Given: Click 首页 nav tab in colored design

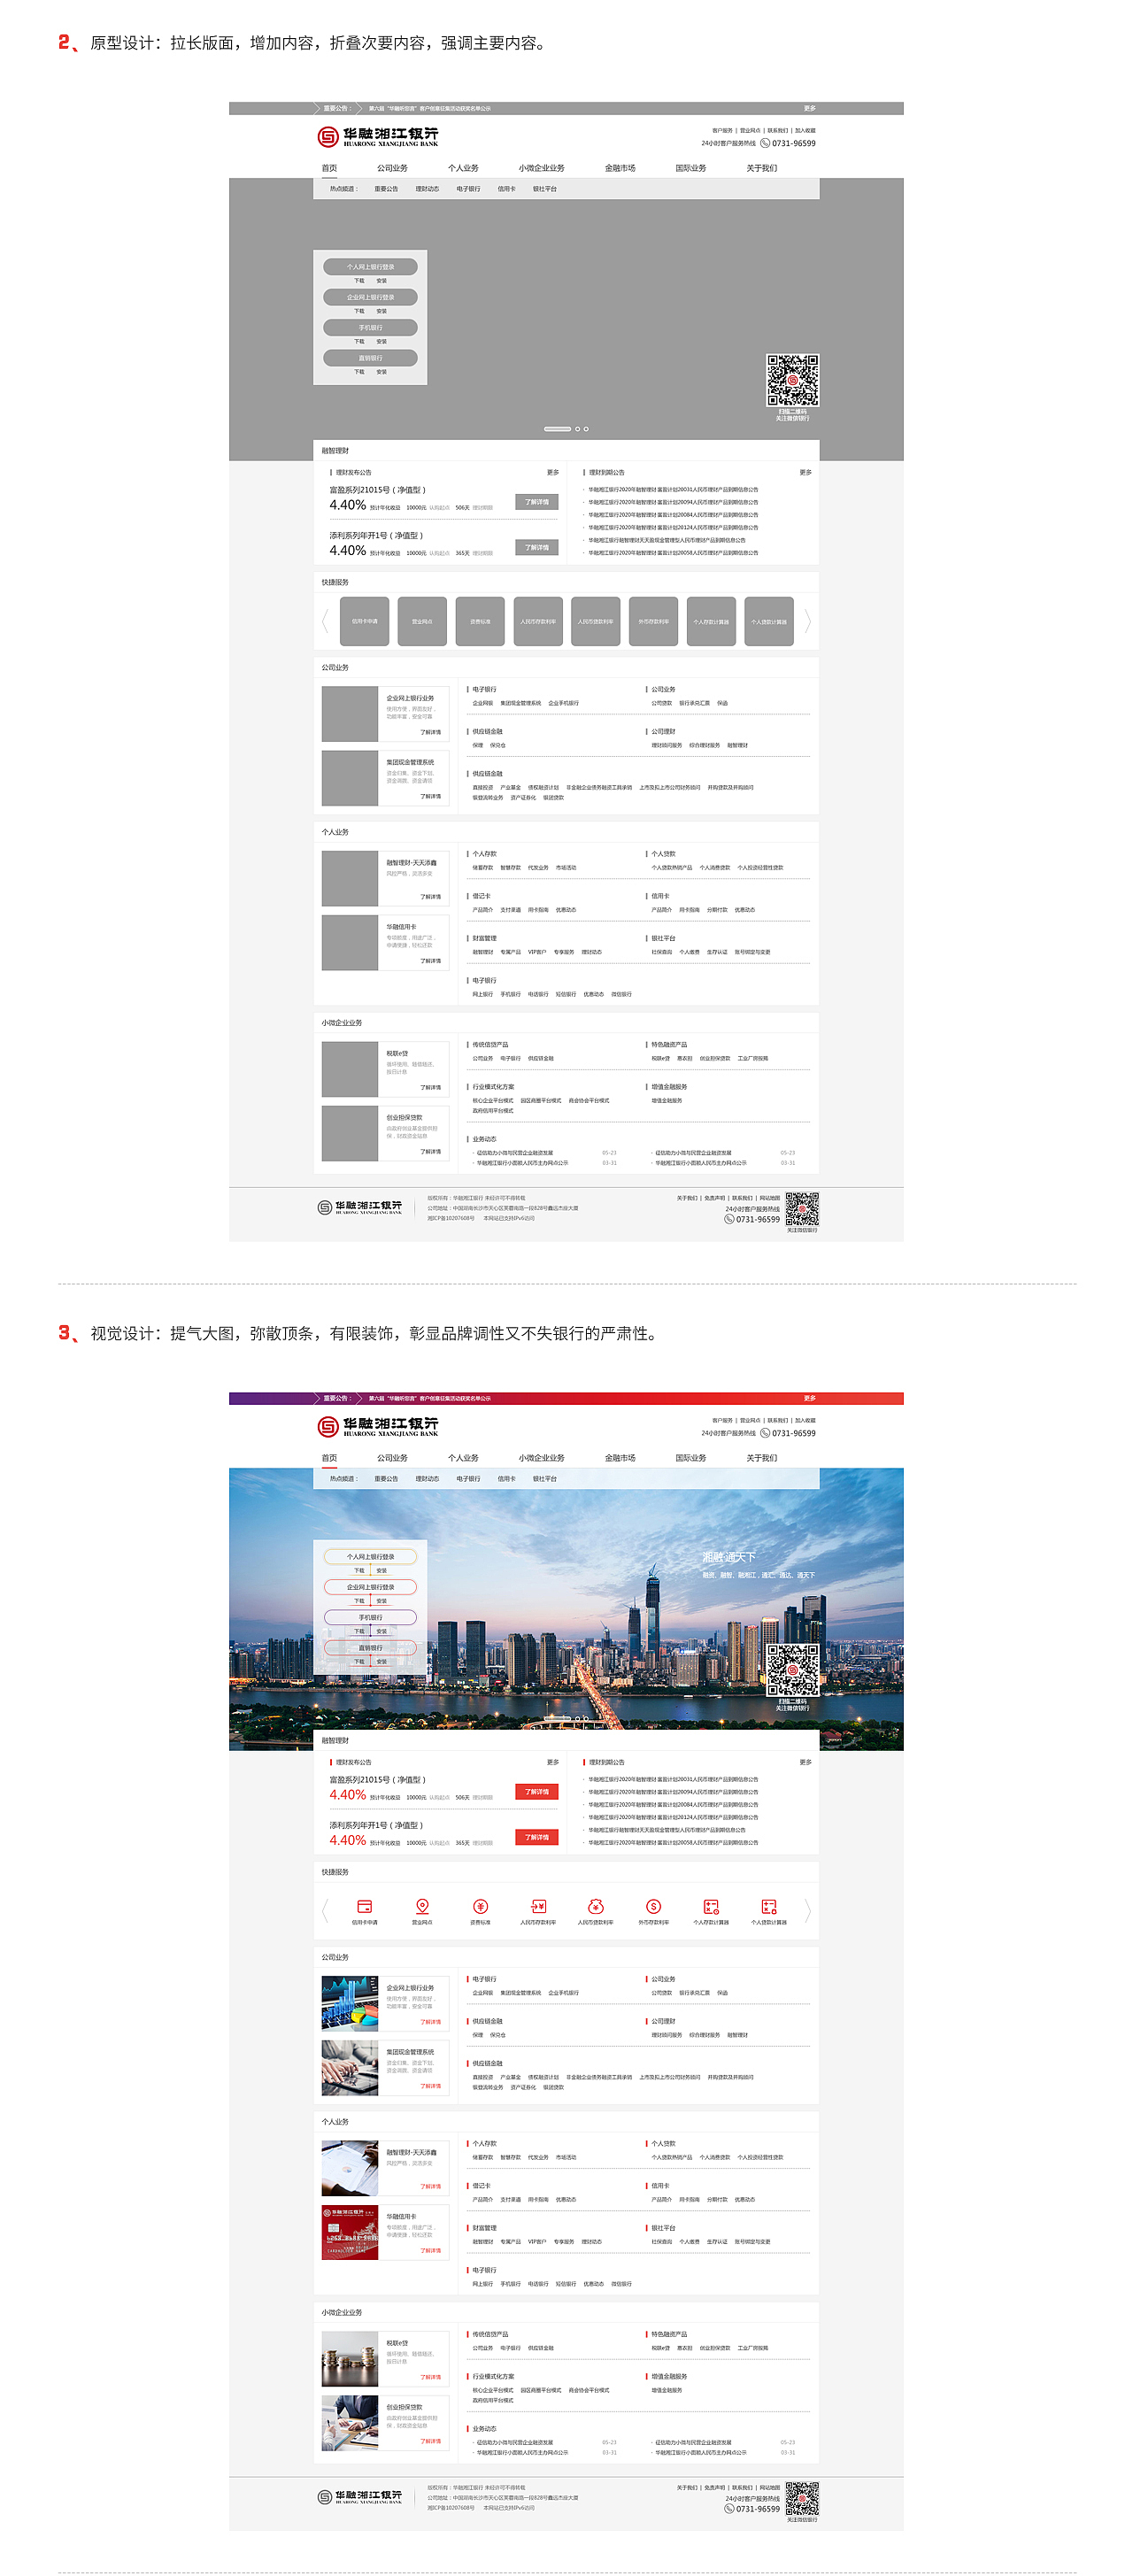Looking at the screenshot, I should (329, 1458).
